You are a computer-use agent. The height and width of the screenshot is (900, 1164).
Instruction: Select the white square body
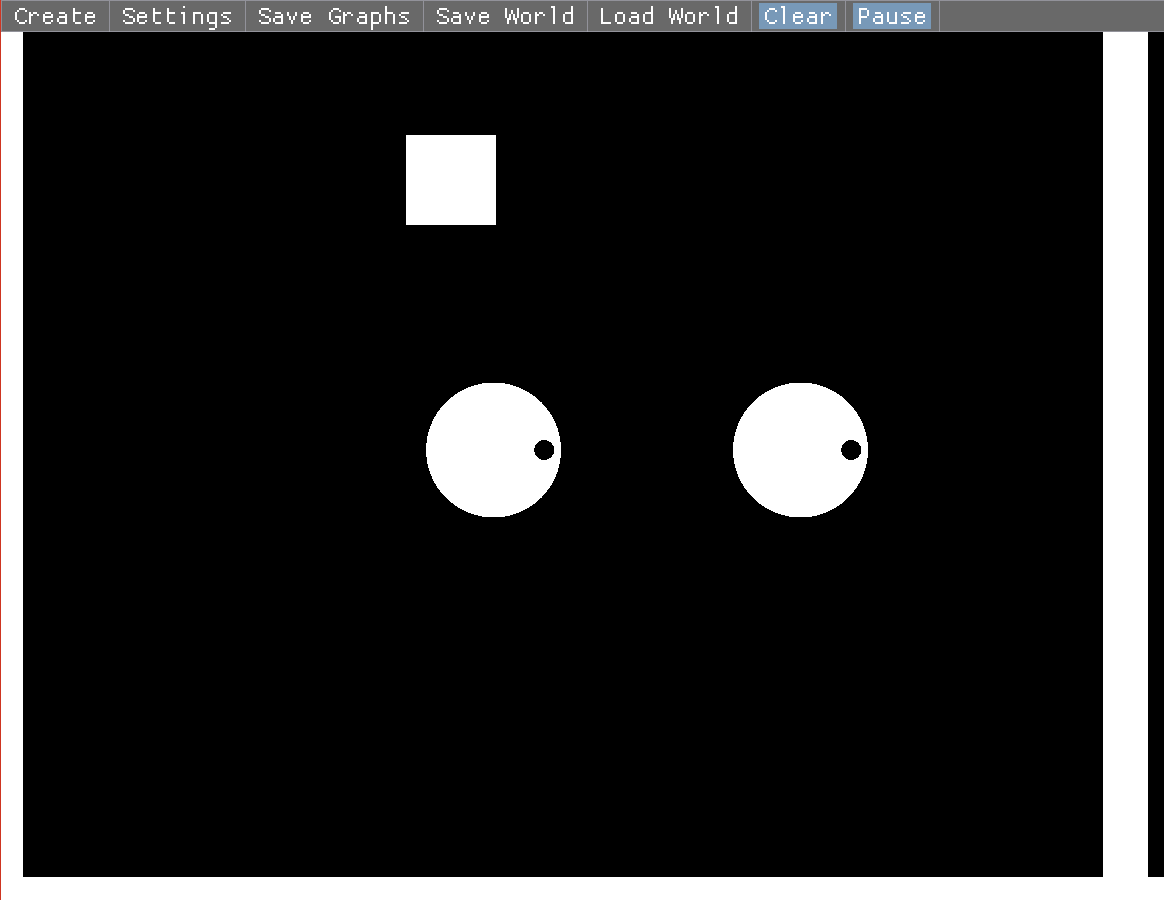[451, 180]
